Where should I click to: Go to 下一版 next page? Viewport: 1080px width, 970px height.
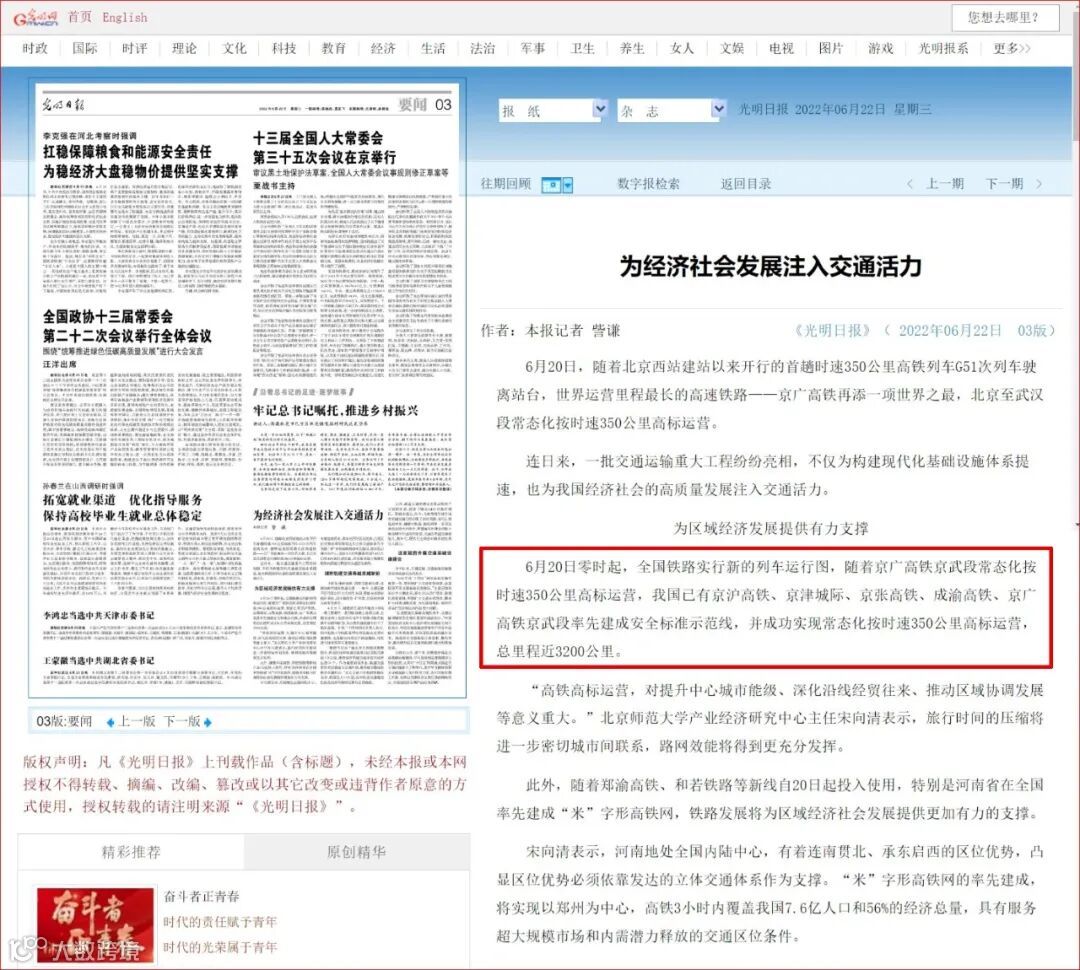[182, 721]
